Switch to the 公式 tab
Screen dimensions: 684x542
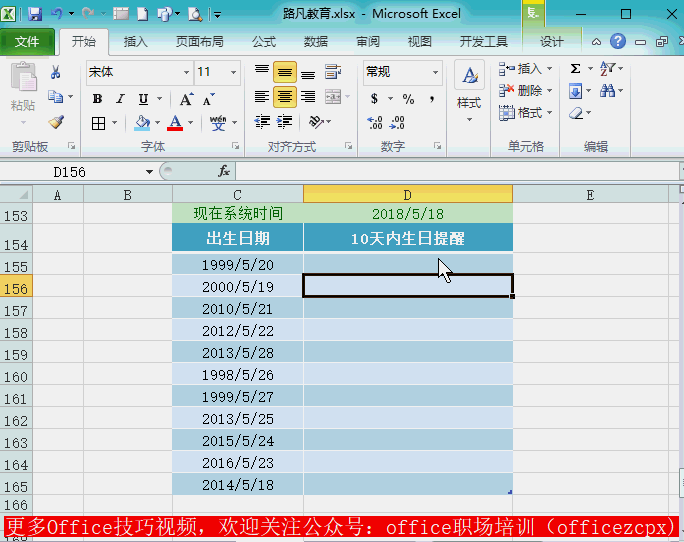point(263,42)
